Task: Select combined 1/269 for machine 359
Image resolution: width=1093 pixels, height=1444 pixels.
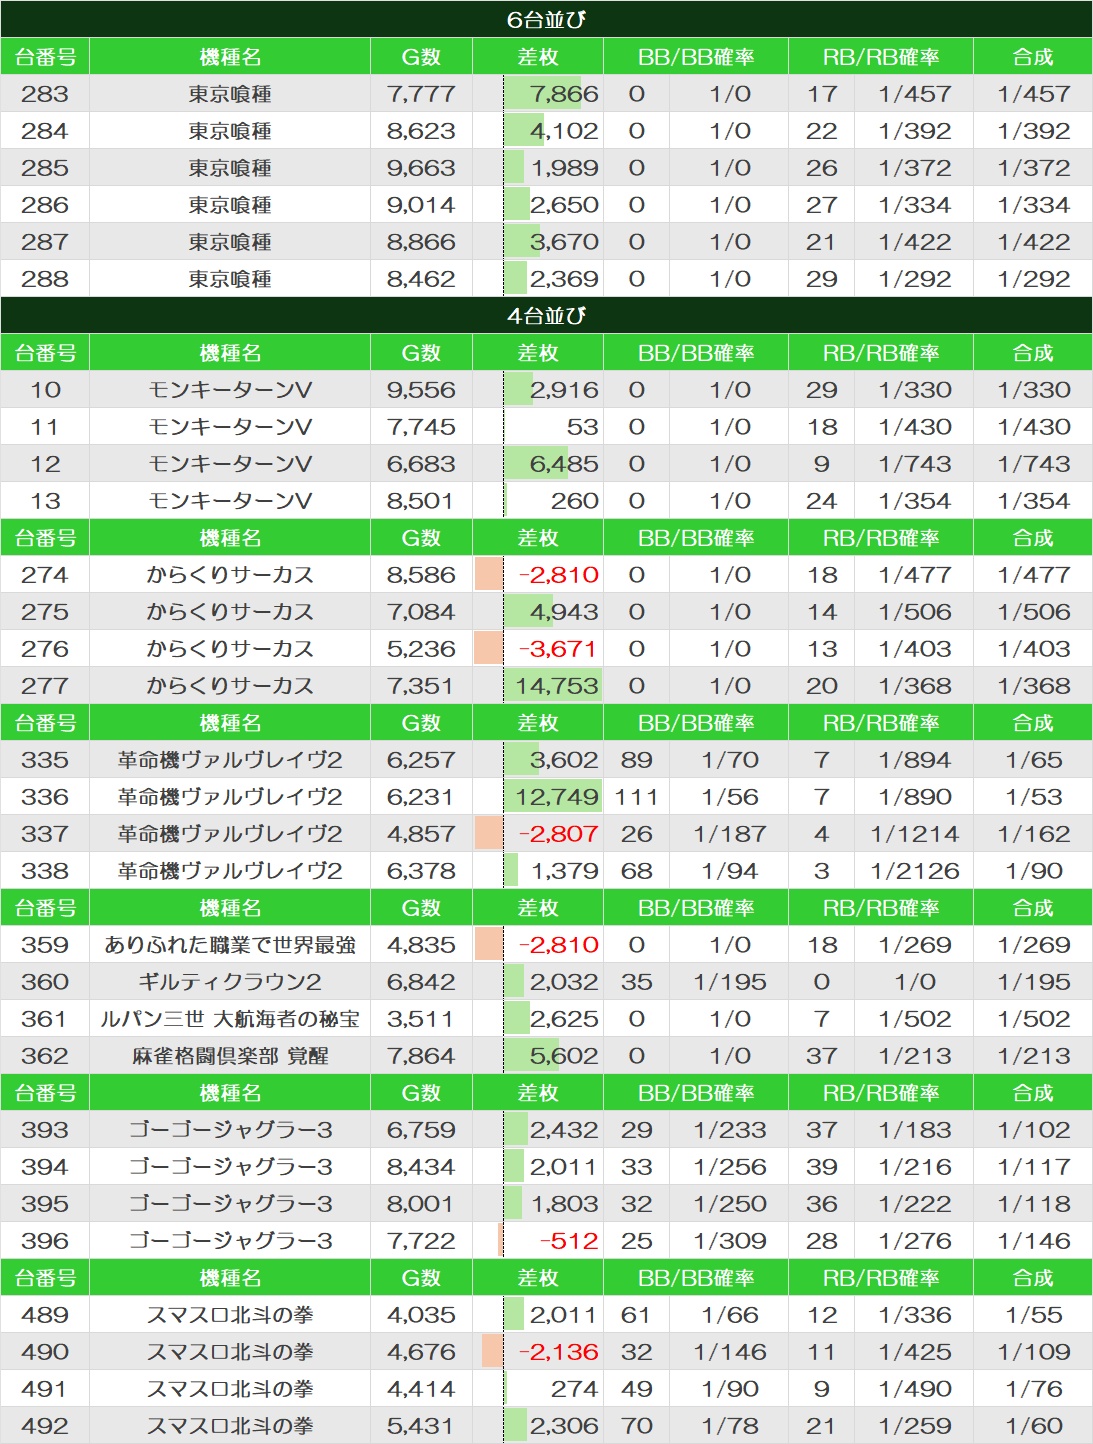Action: coord(1034,945)
